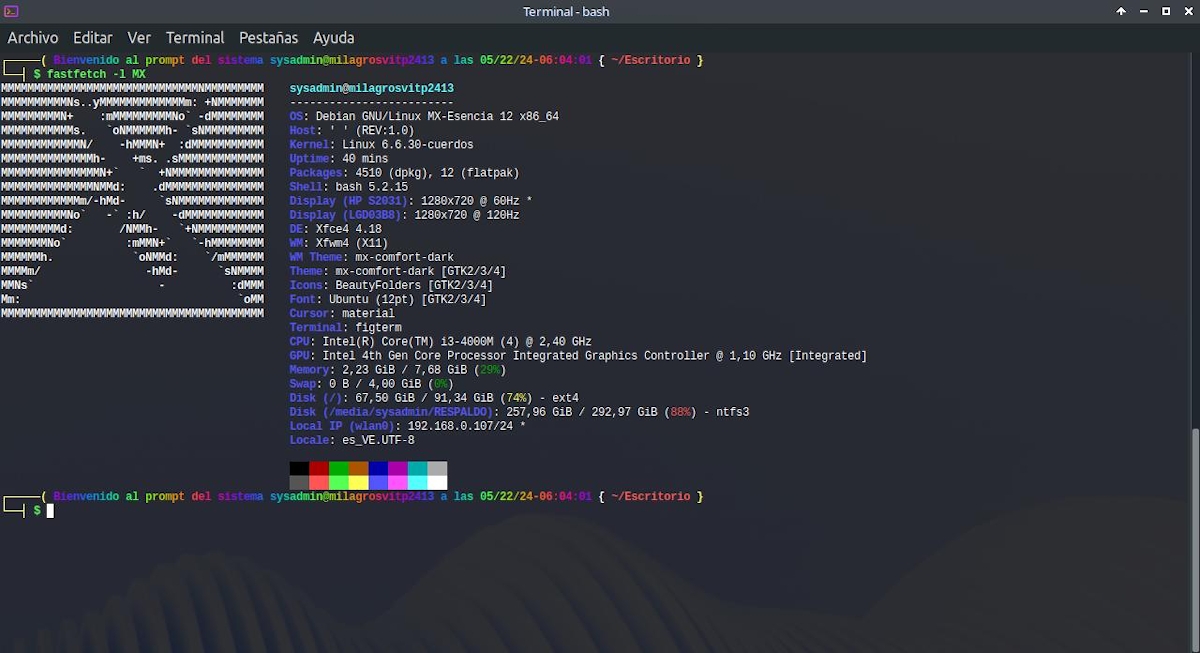The width and height of the screenshot is (1200, 653).
Task: Open the Editar menu
Action: click(92, 37)
